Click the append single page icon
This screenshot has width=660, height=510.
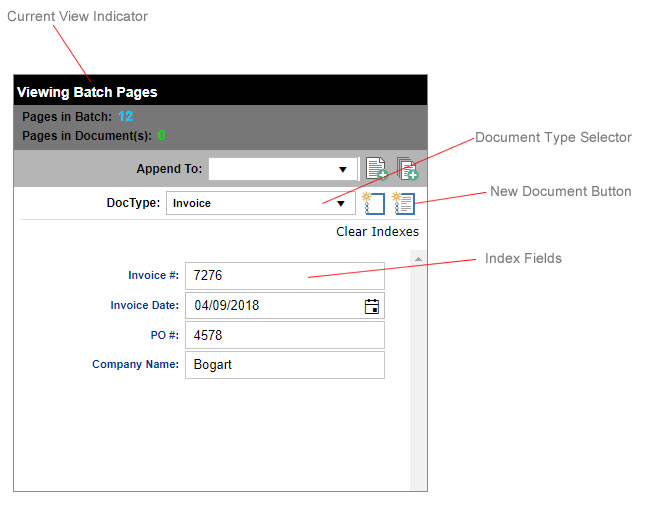pos(375,168)
